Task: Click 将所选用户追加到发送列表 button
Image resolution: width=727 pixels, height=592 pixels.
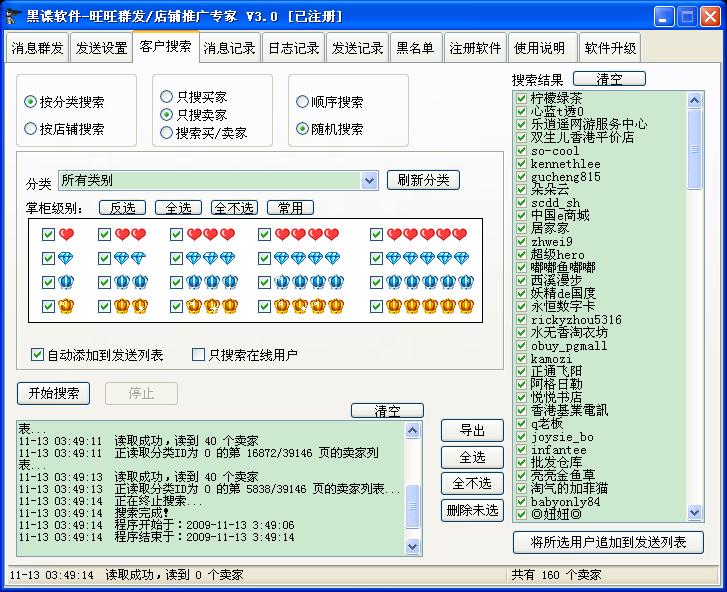Action: click(x=608, y=542)
